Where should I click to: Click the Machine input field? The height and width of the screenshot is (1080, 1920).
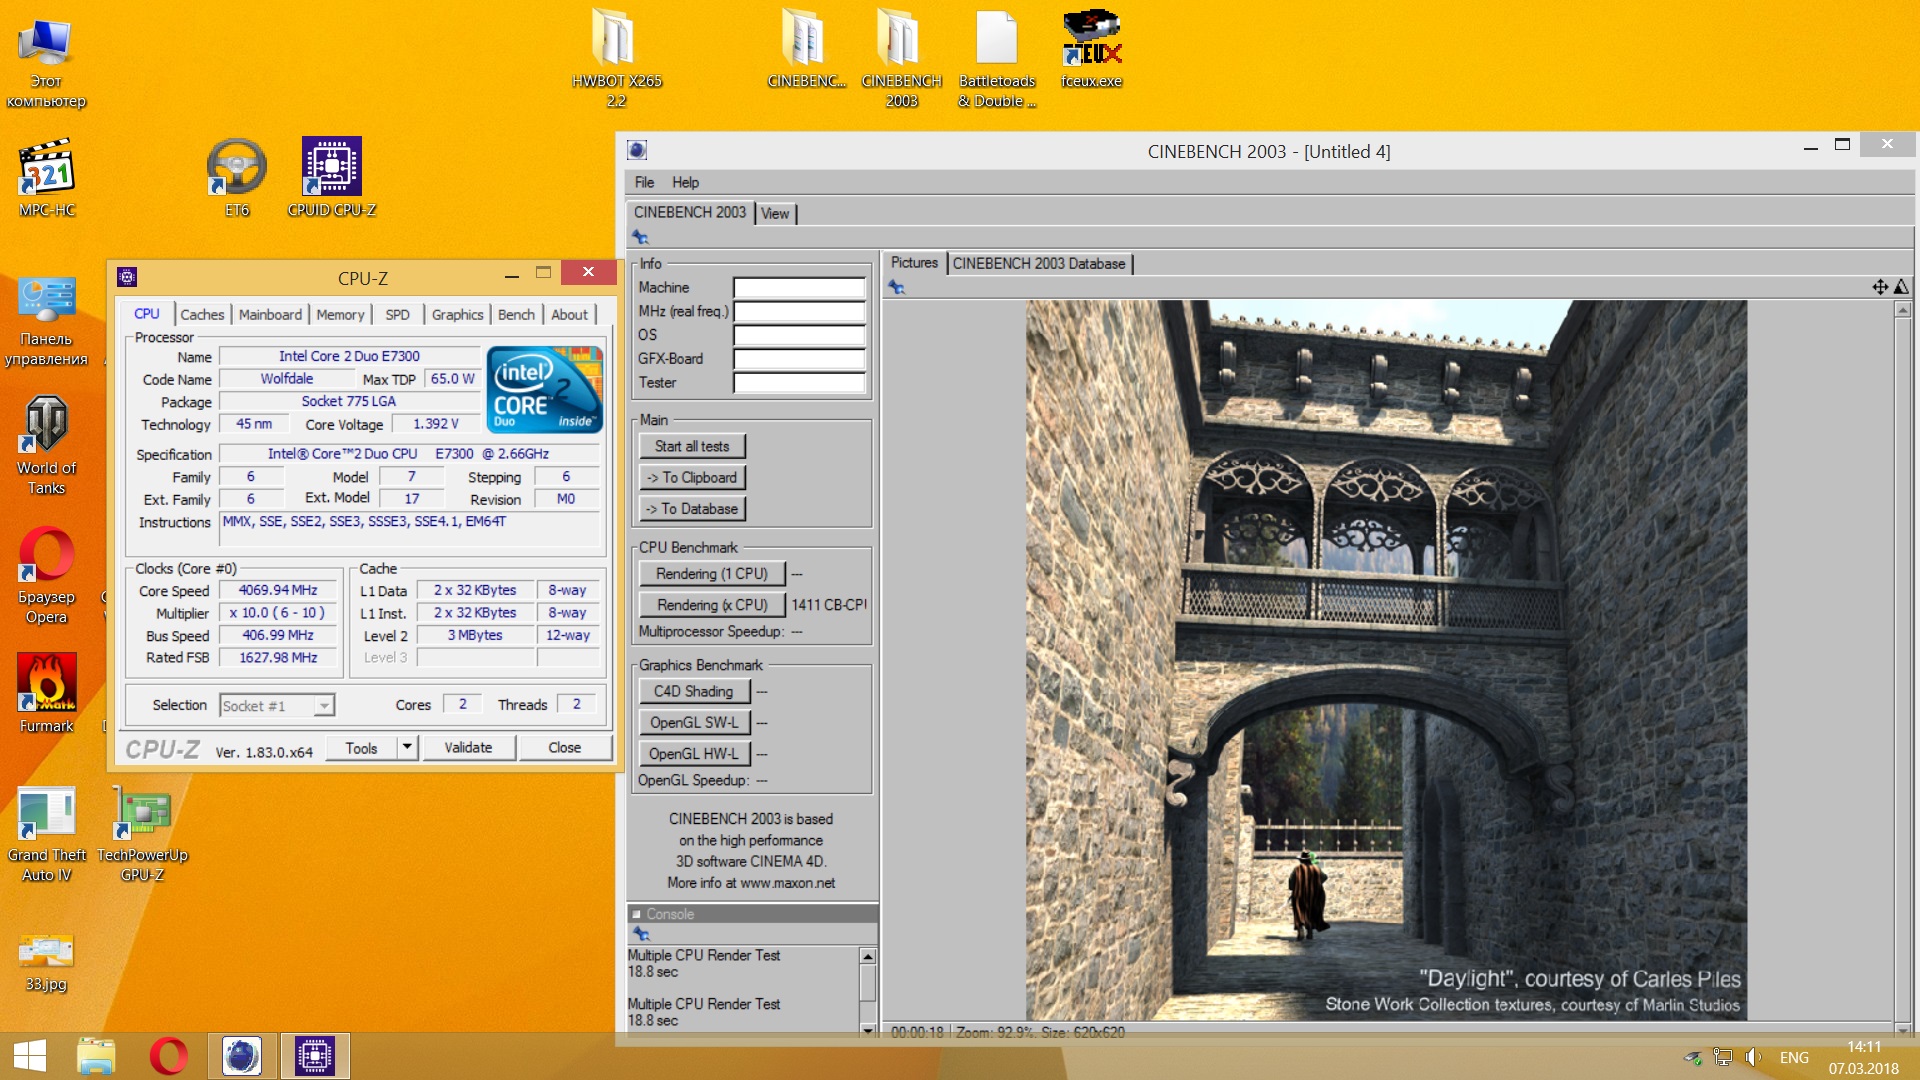coord(799,287)
